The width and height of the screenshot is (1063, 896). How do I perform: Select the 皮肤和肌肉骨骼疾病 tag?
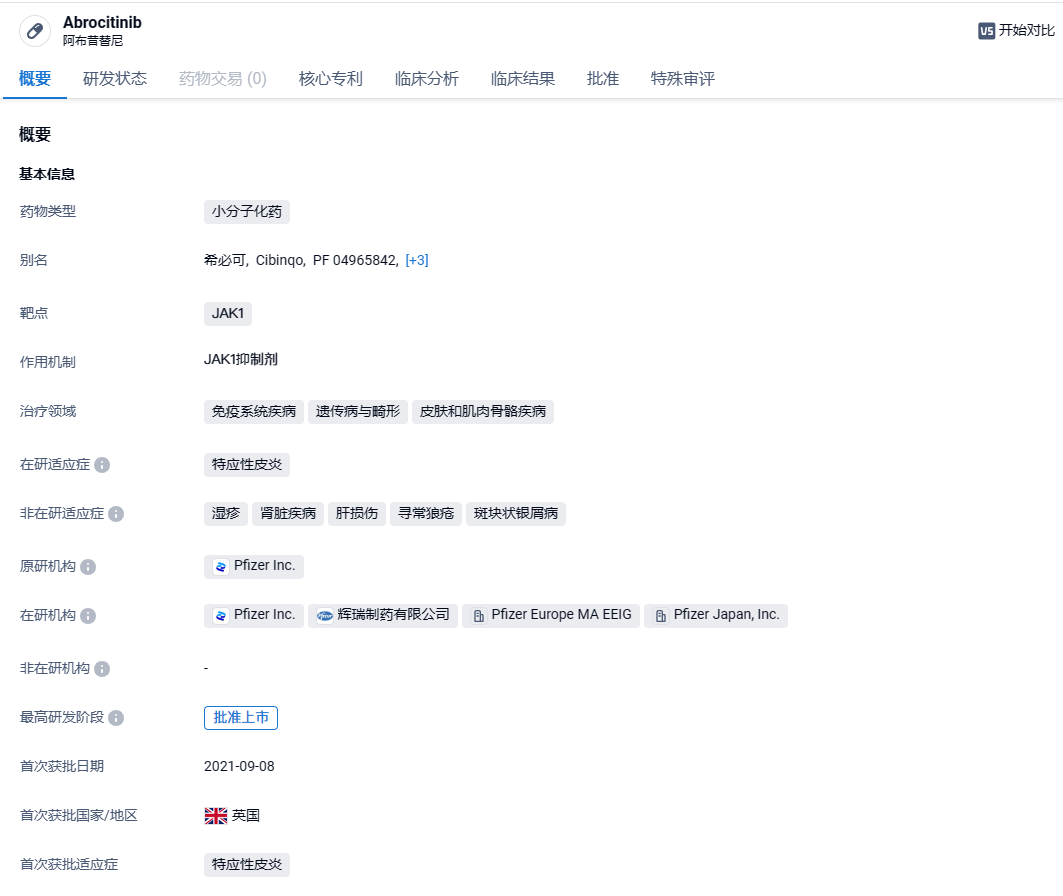[x=483, y=411]
